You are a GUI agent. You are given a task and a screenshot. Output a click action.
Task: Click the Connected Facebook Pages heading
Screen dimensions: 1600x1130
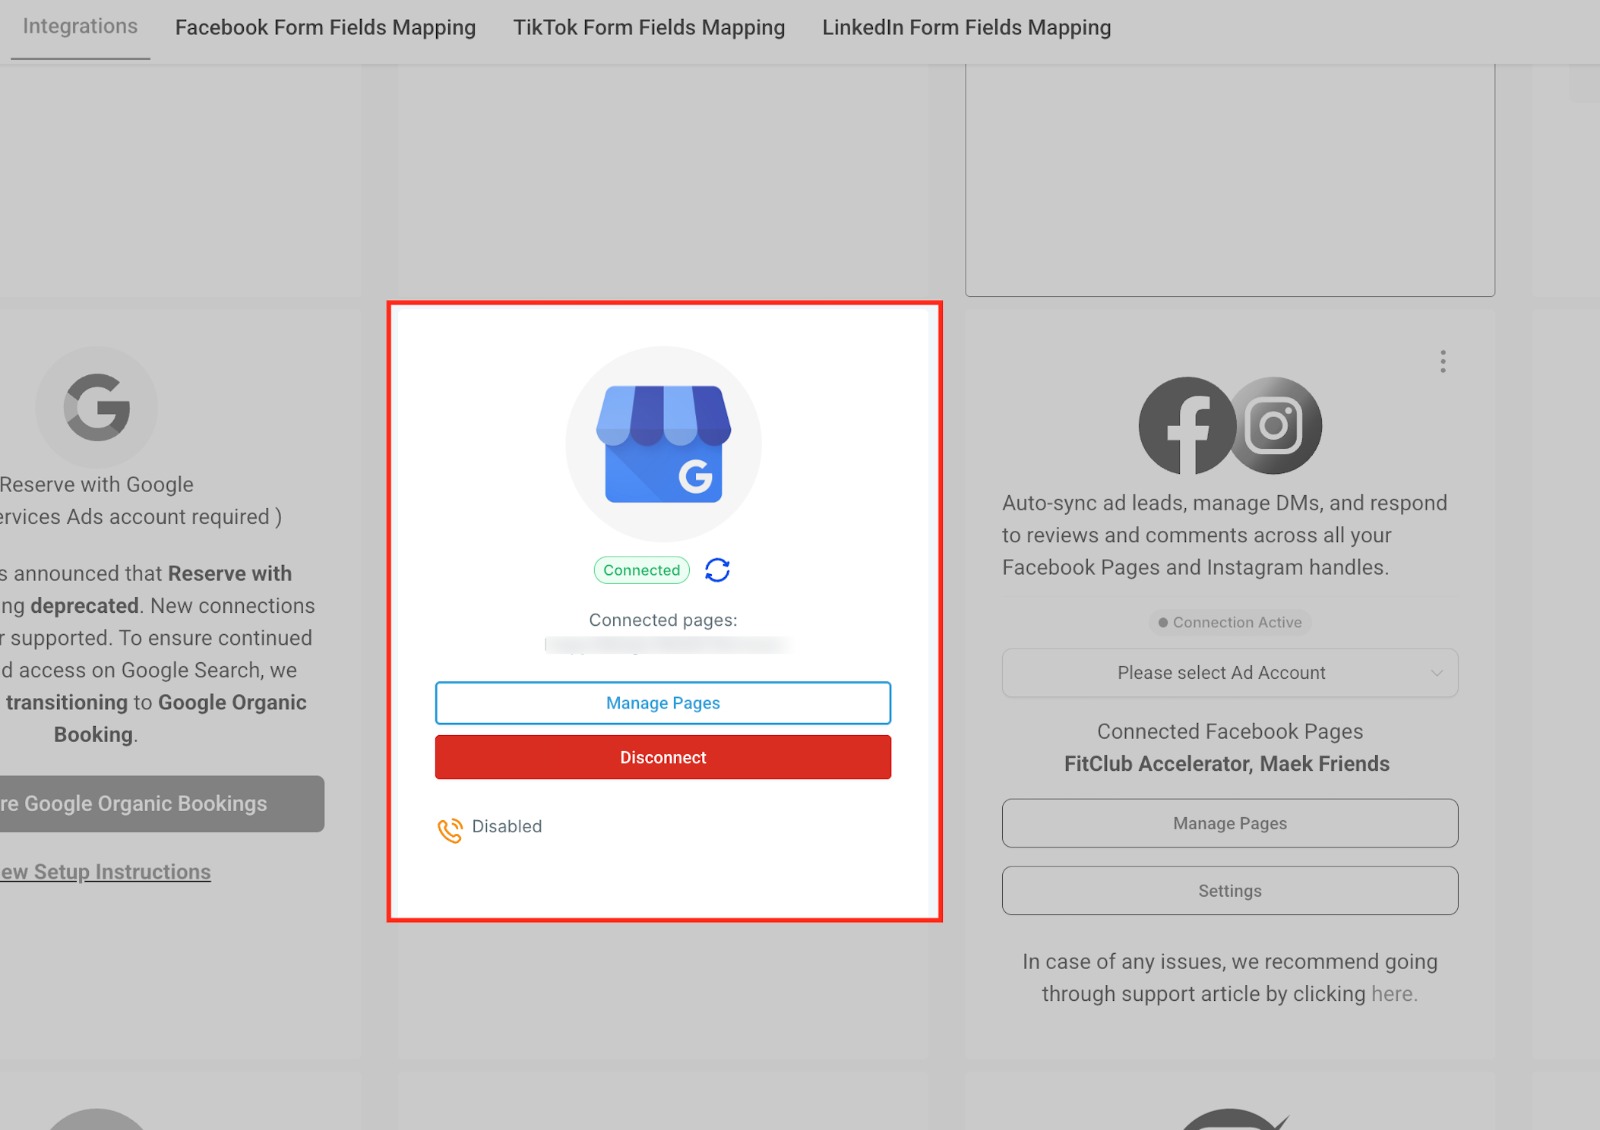click(1230, 732)
